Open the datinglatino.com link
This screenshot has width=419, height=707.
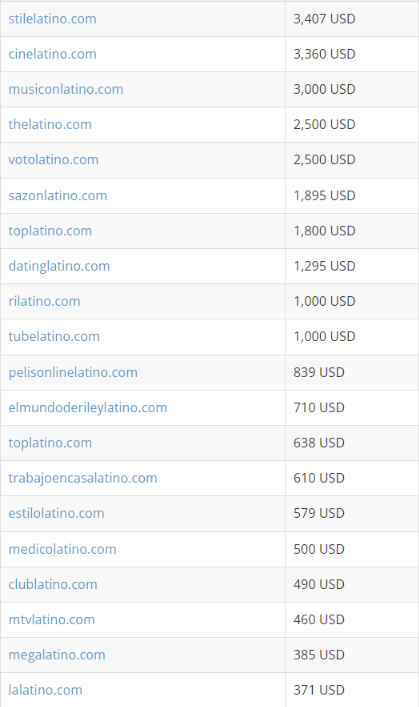[59, 266]
